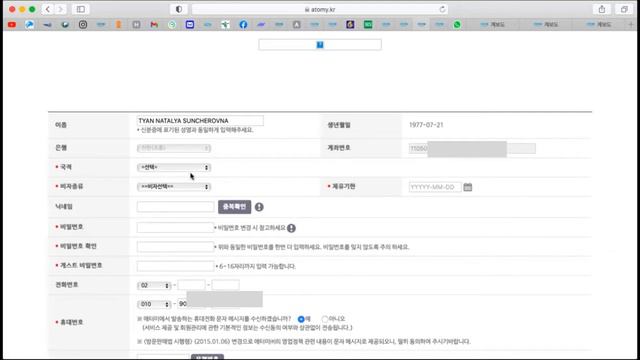Show all tabs overview button

pos(624,9)
